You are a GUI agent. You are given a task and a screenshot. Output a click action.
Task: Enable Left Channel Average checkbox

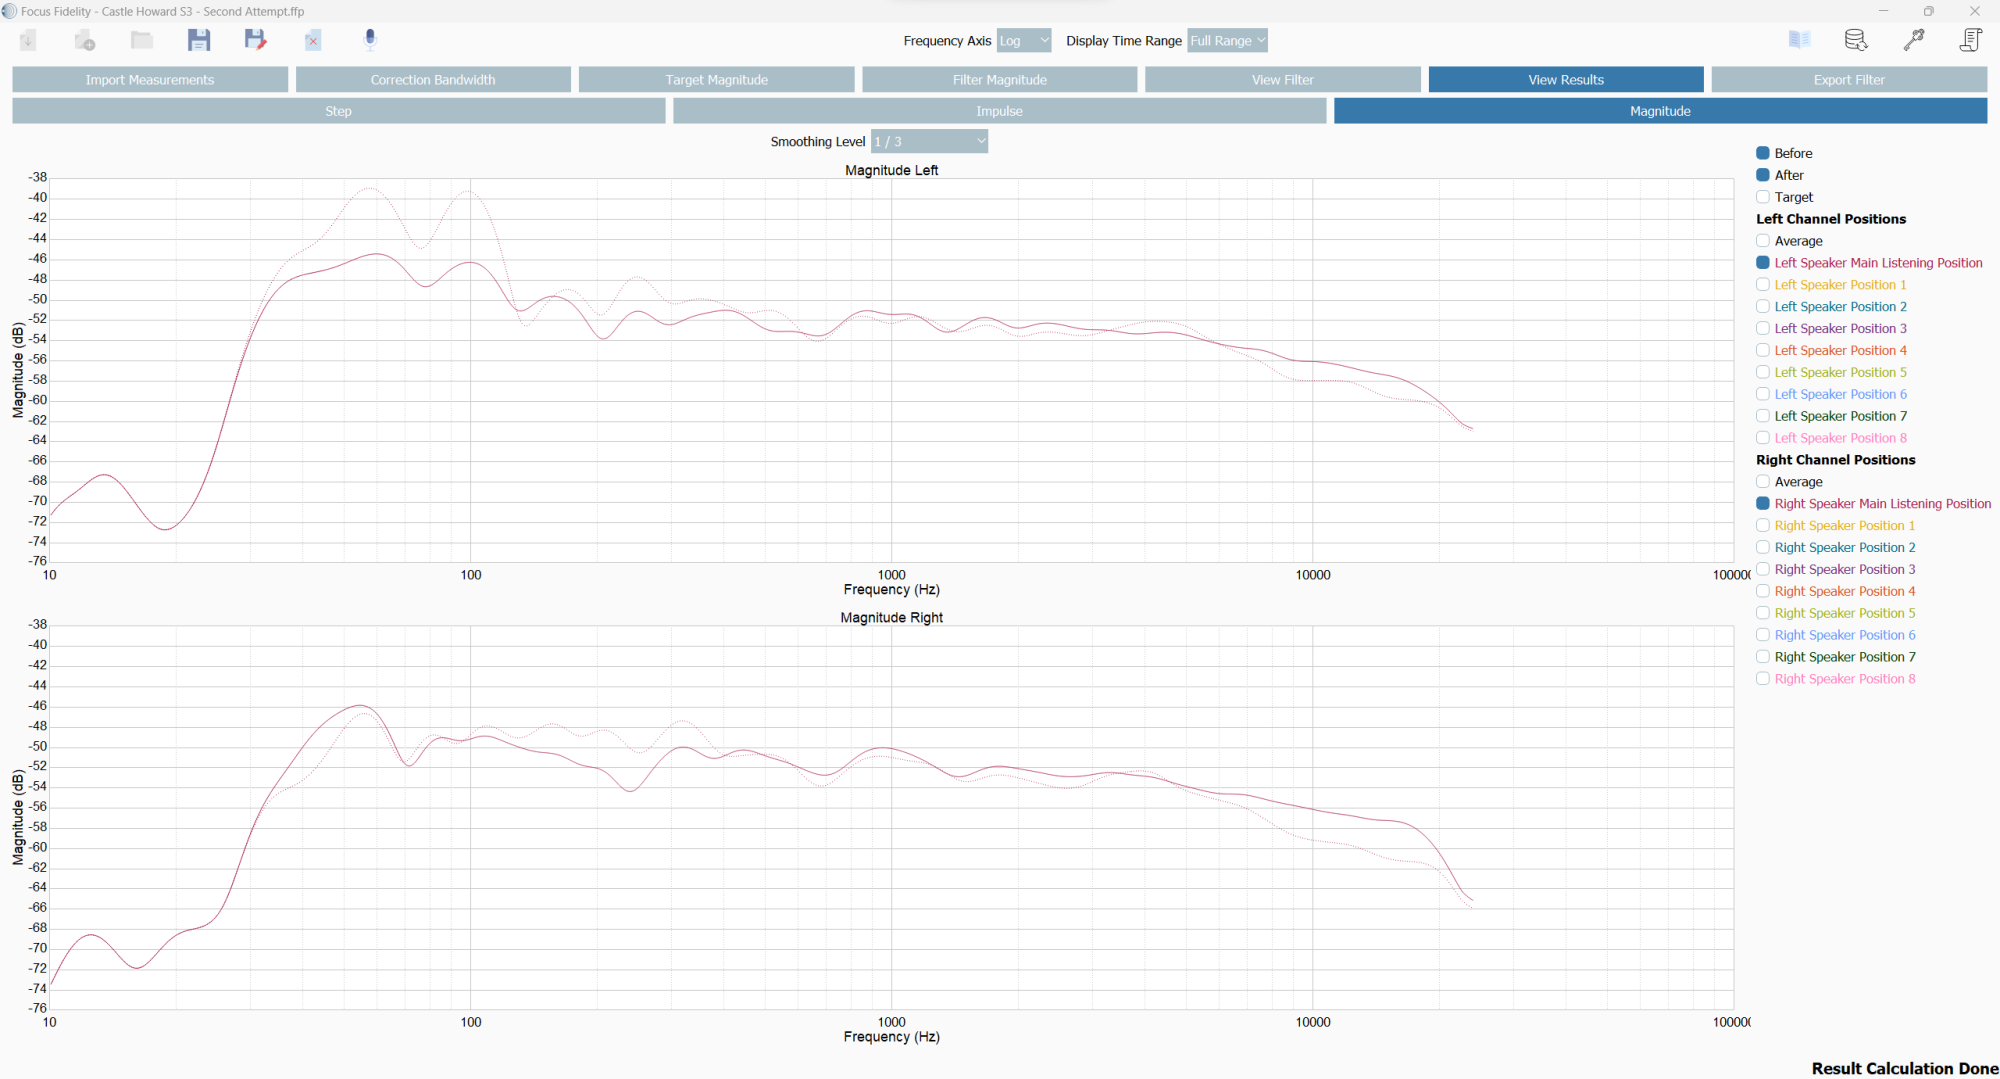pyautogui.click(x=1763, y=241)
